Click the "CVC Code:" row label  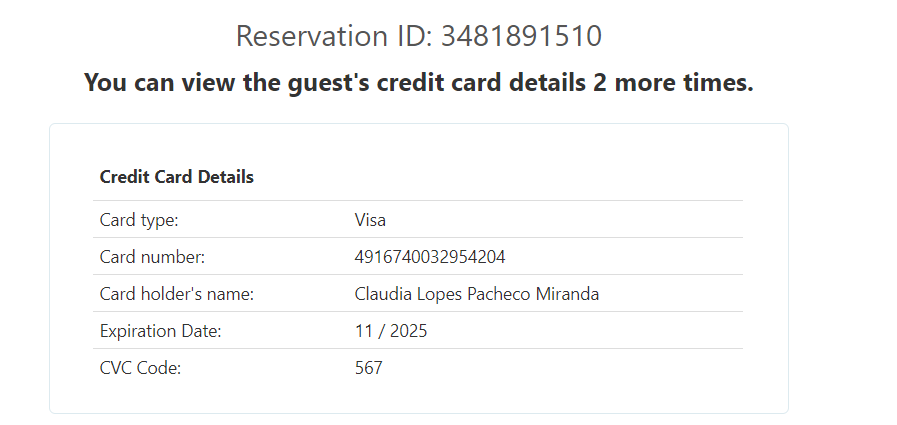[140, 368]
